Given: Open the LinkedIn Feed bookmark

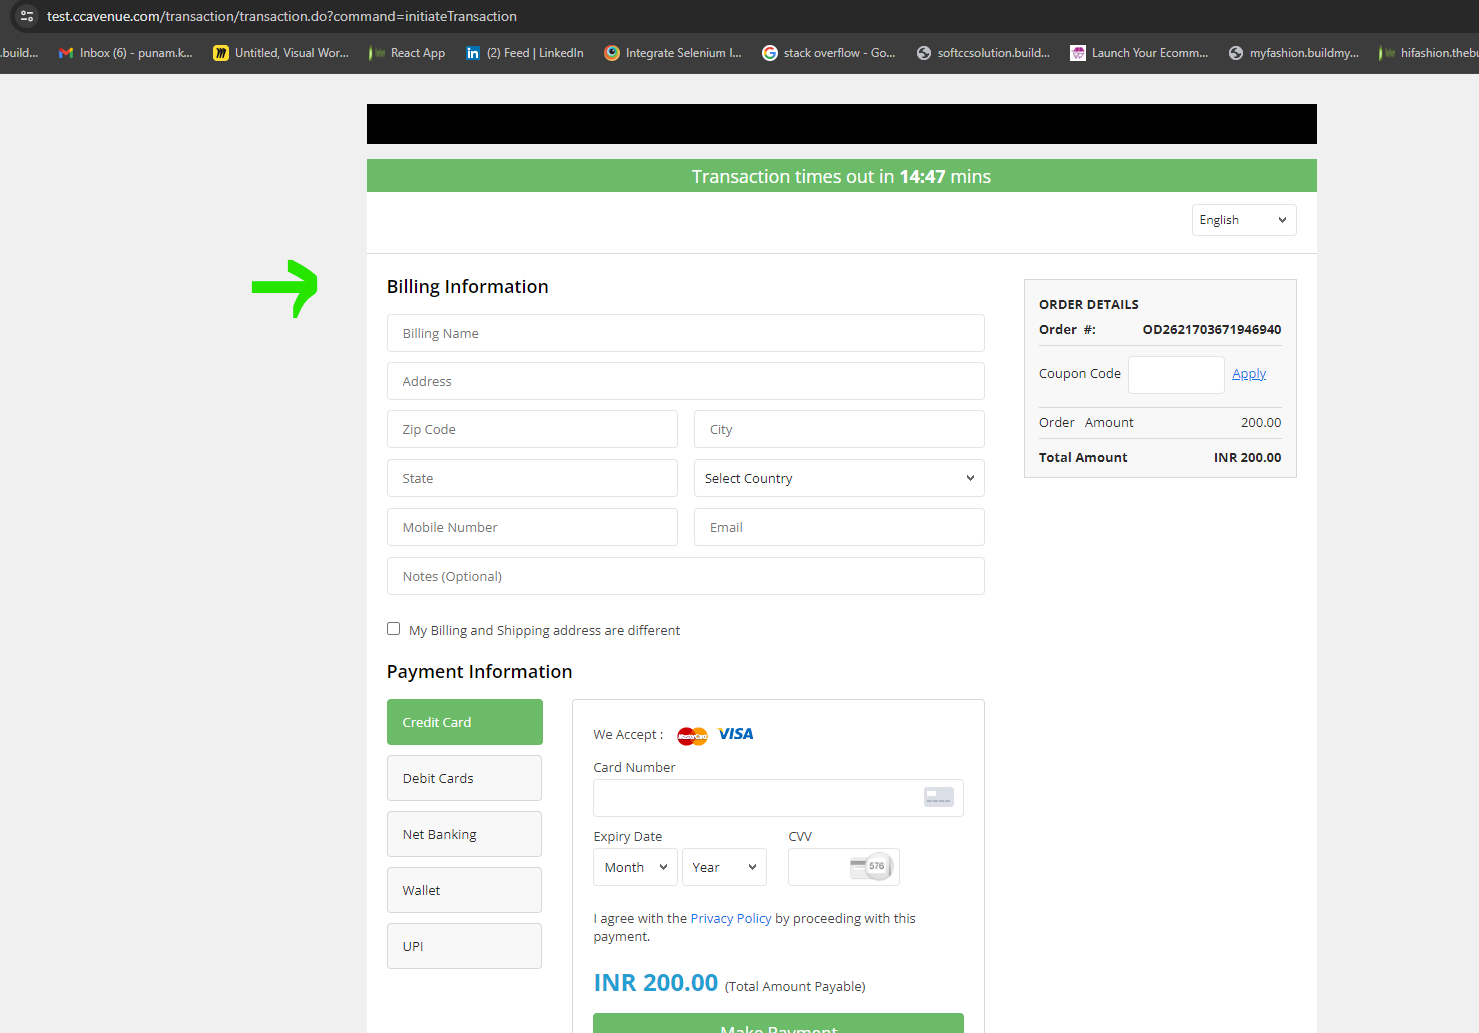Looking at the screenshot, I should point(525,53).
